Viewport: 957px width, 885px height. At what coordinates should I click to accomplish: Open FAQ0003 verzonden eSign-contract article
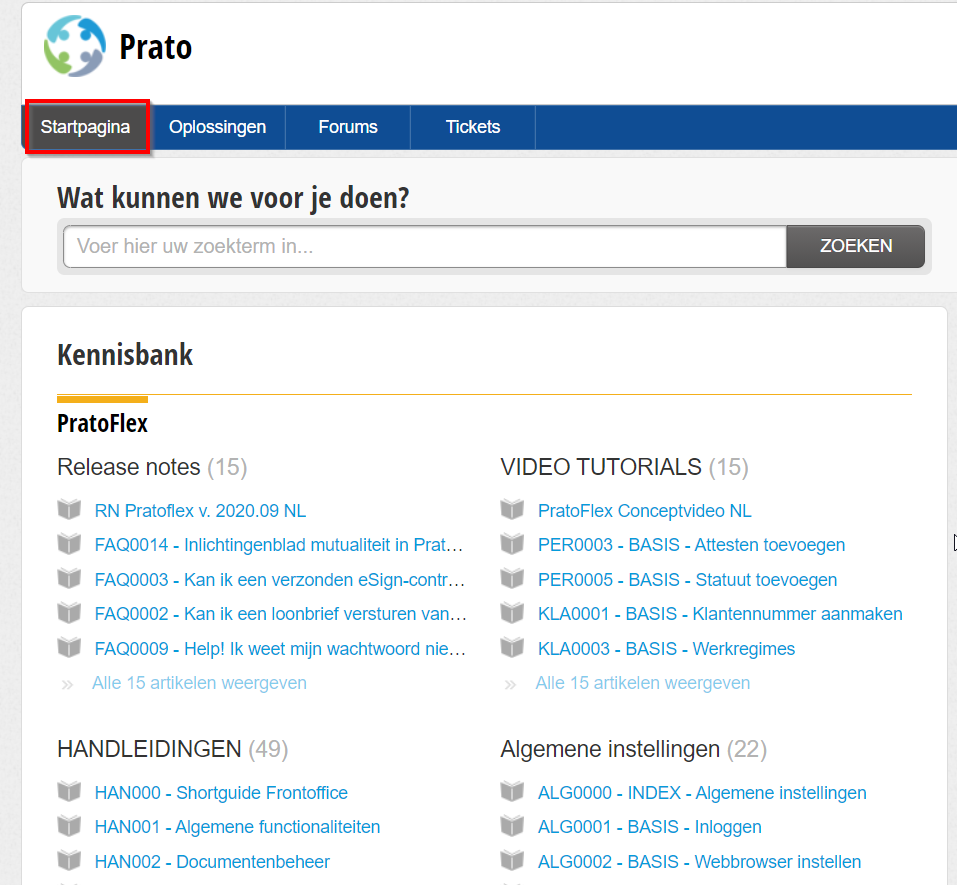pyautogui.click(x=280, y=580)
